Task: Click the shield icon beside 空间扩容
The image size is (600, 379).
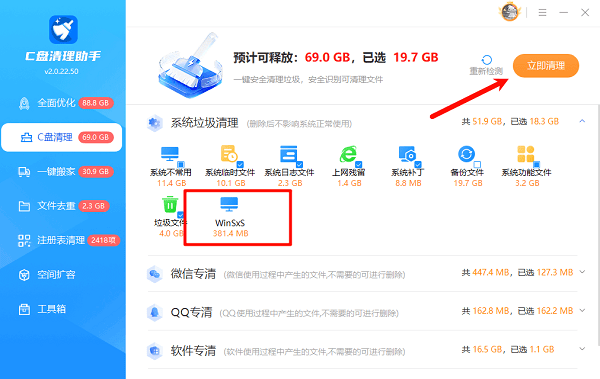Action: [24, 275]
